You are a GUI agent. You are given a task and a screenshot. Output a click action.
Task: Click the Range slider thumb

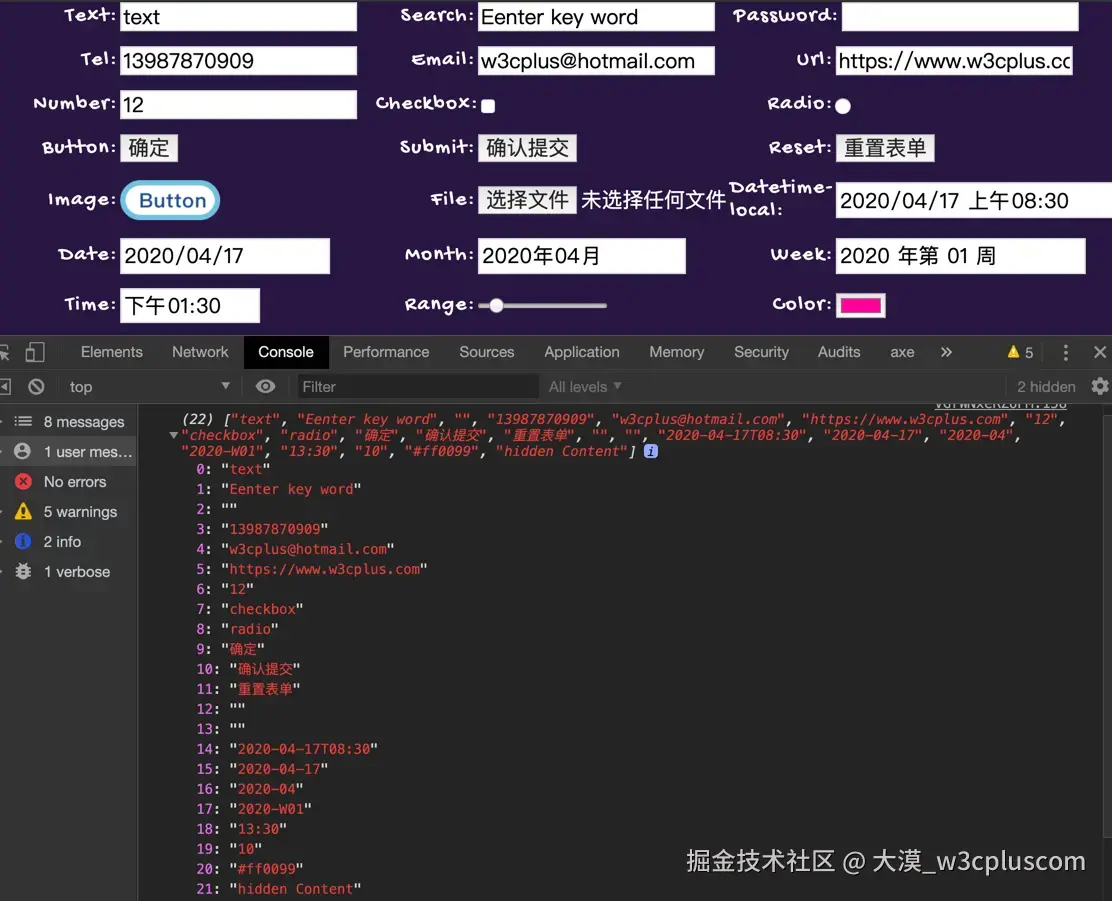[x=496, y=305]
